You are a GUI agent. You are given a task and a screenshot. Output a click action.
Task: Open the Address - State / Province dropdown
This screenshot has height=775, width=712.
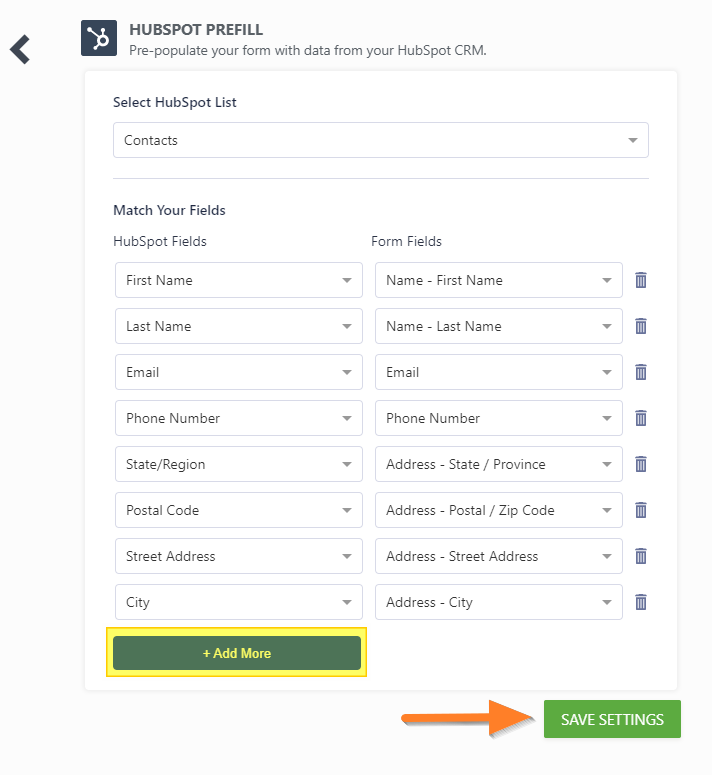click(499, 464)
